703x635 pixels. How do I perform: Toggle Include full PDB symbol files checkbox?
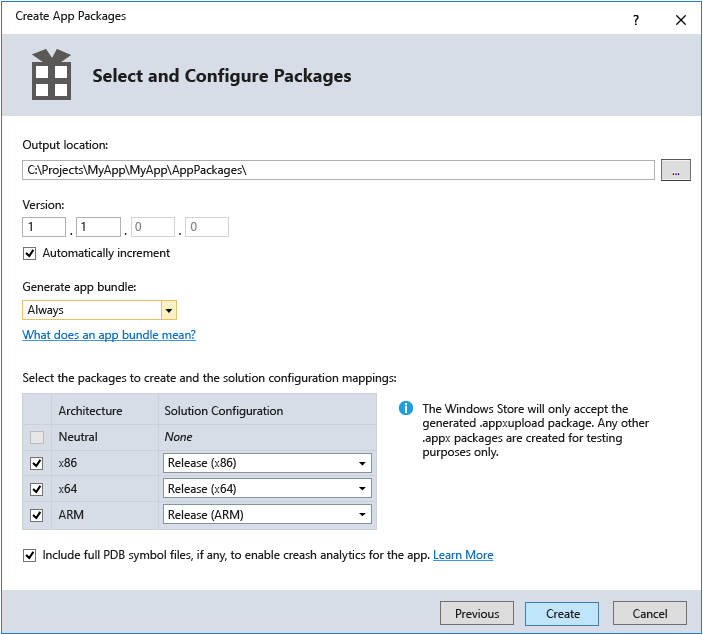pyautogui.click(x=30, y=555)
